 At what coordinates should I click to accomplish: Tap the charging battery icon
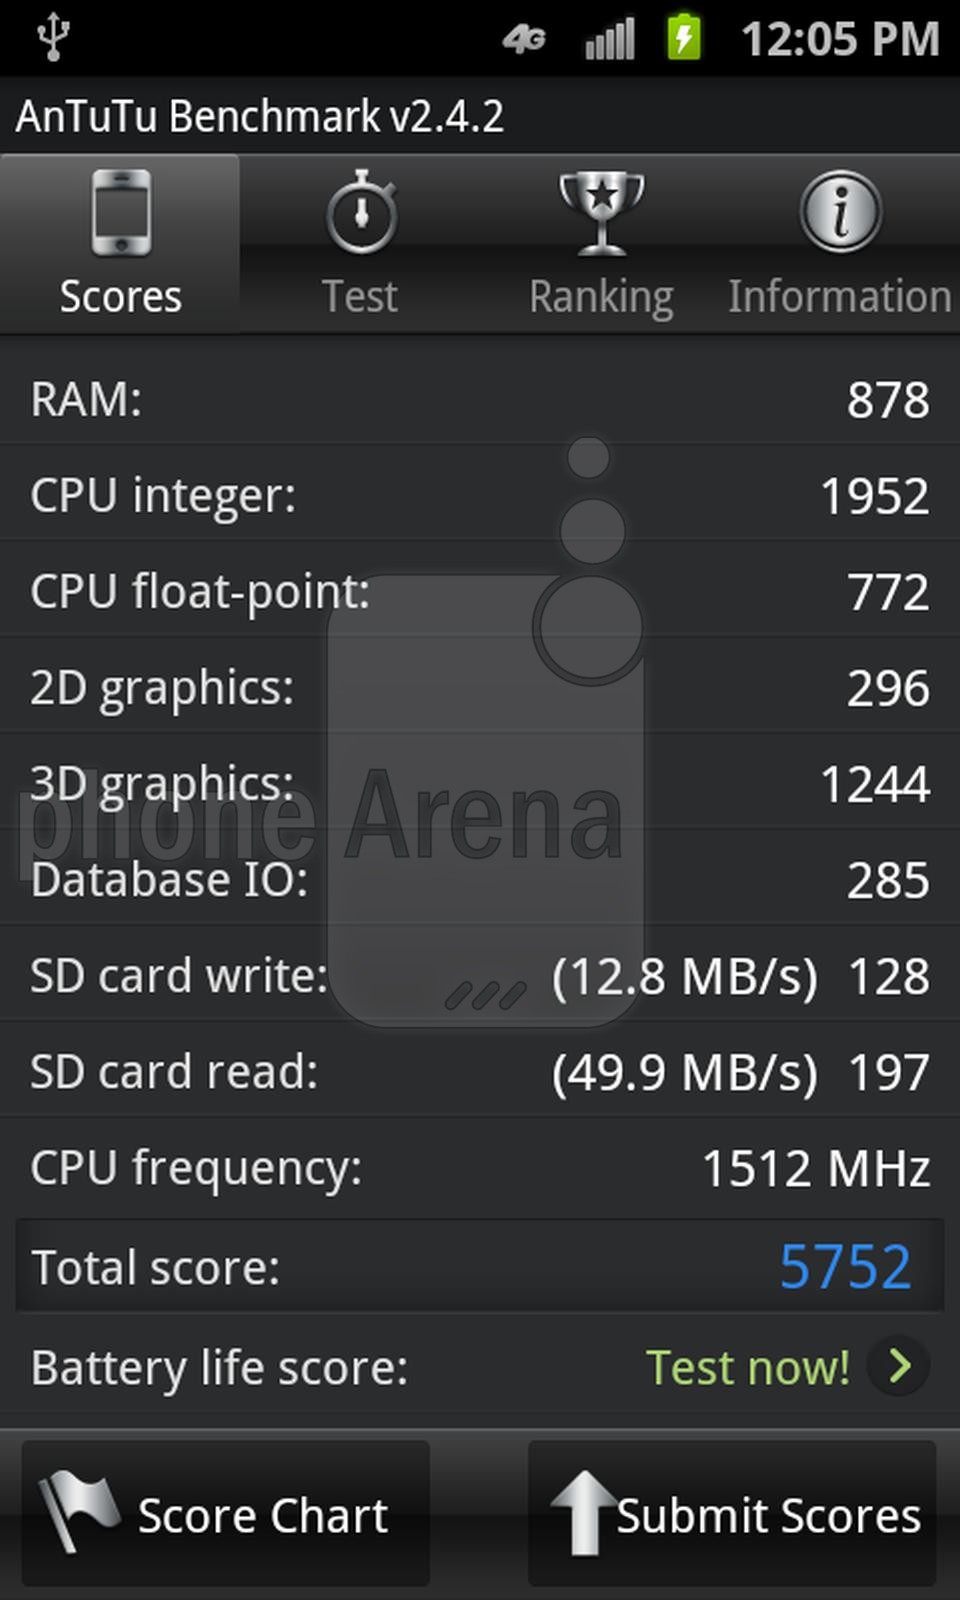(684, 38)
